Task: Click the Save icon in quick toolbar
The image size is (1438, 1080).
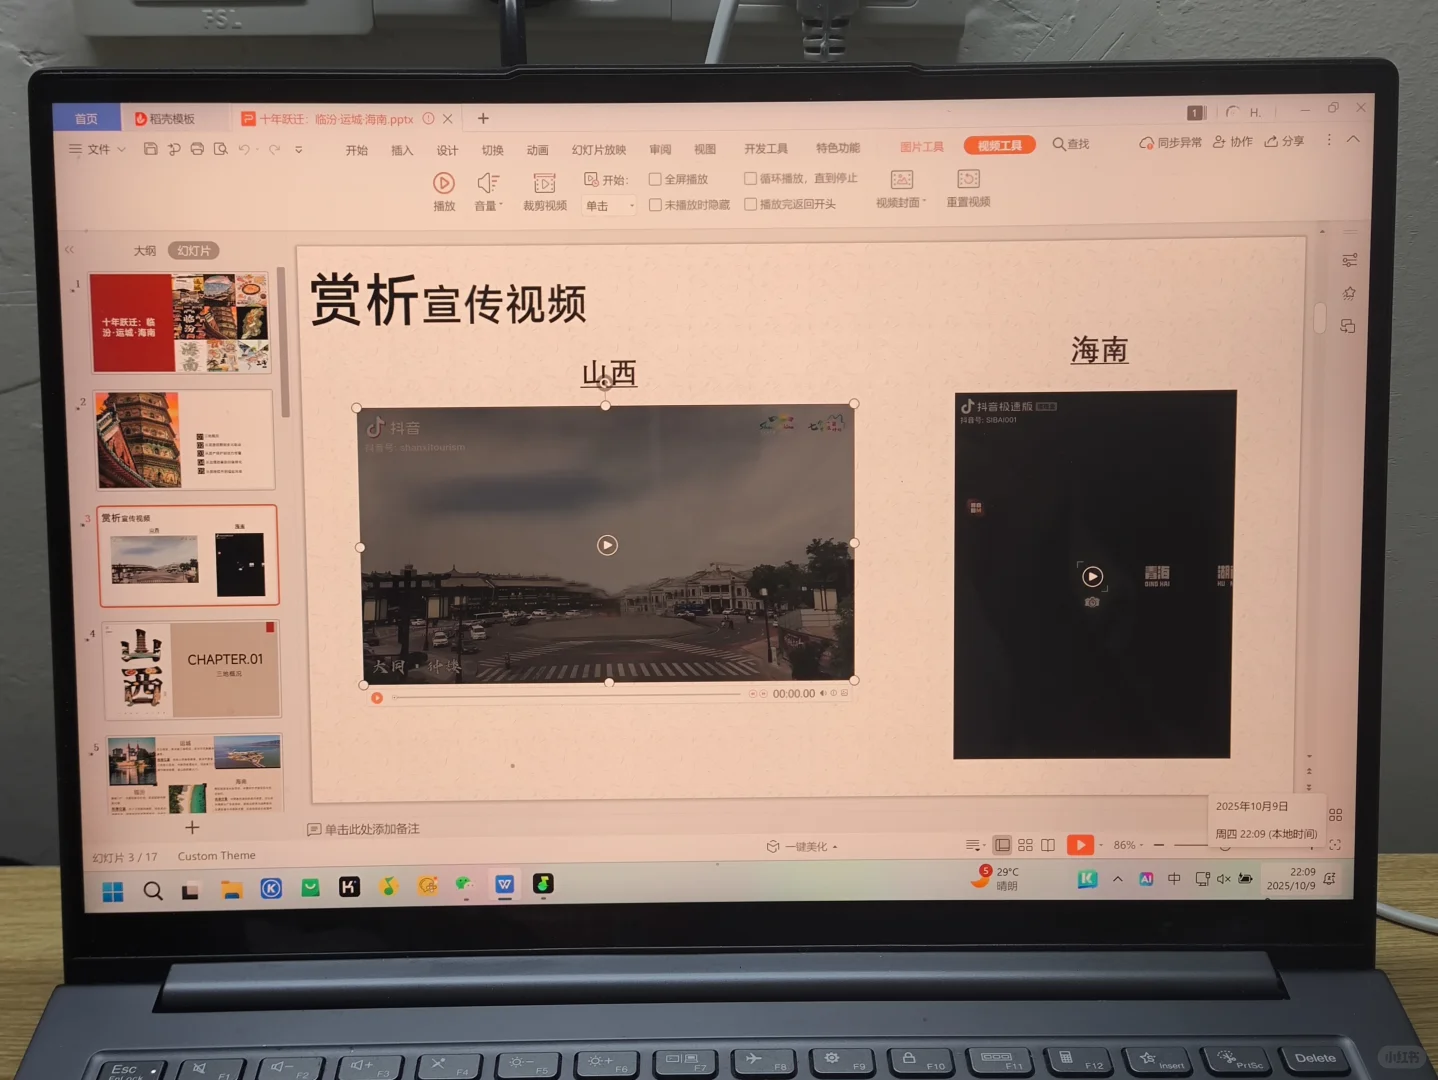Action: [x=150, y=149]
